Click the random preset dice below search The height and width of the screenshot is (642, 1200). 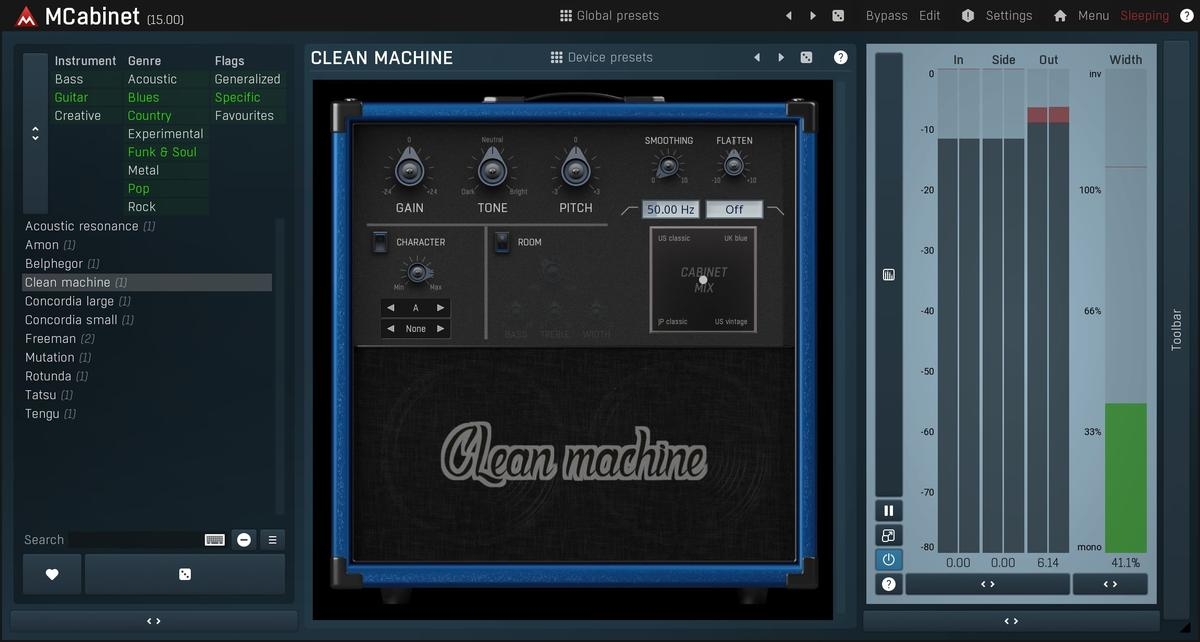(185, 574)
